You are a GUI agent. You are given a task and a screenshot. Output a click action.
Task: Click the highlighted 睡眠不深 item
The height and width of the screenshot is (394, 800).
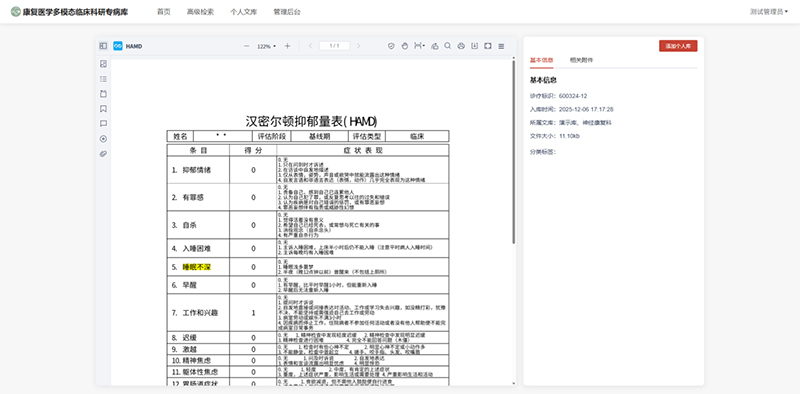197,267
